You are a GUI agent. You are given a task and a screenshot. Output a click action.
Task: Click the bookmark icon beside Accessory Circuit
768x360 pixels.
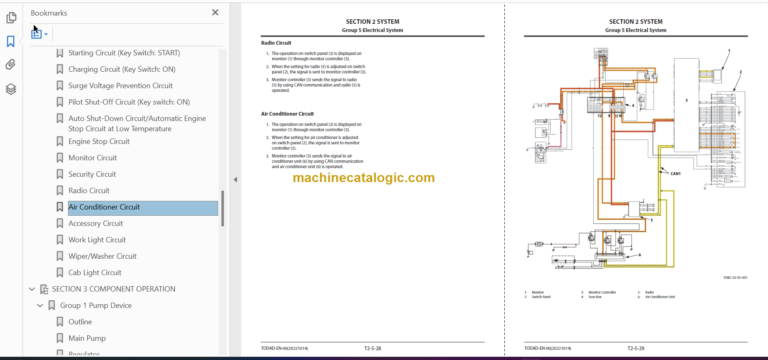[x=60, y=223]
